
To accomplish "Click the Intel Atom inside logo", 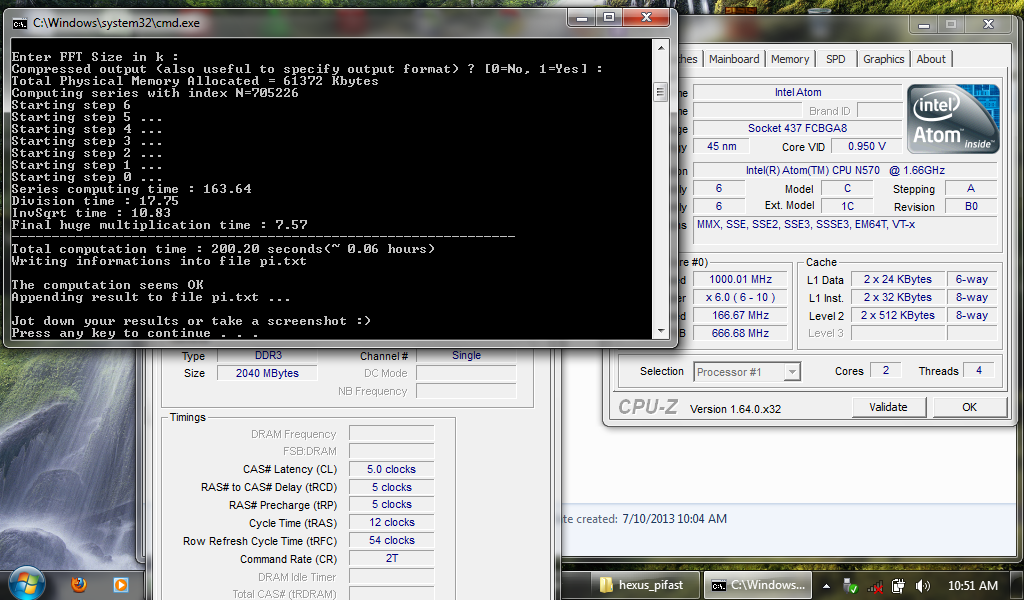I will tap(953, 119).
